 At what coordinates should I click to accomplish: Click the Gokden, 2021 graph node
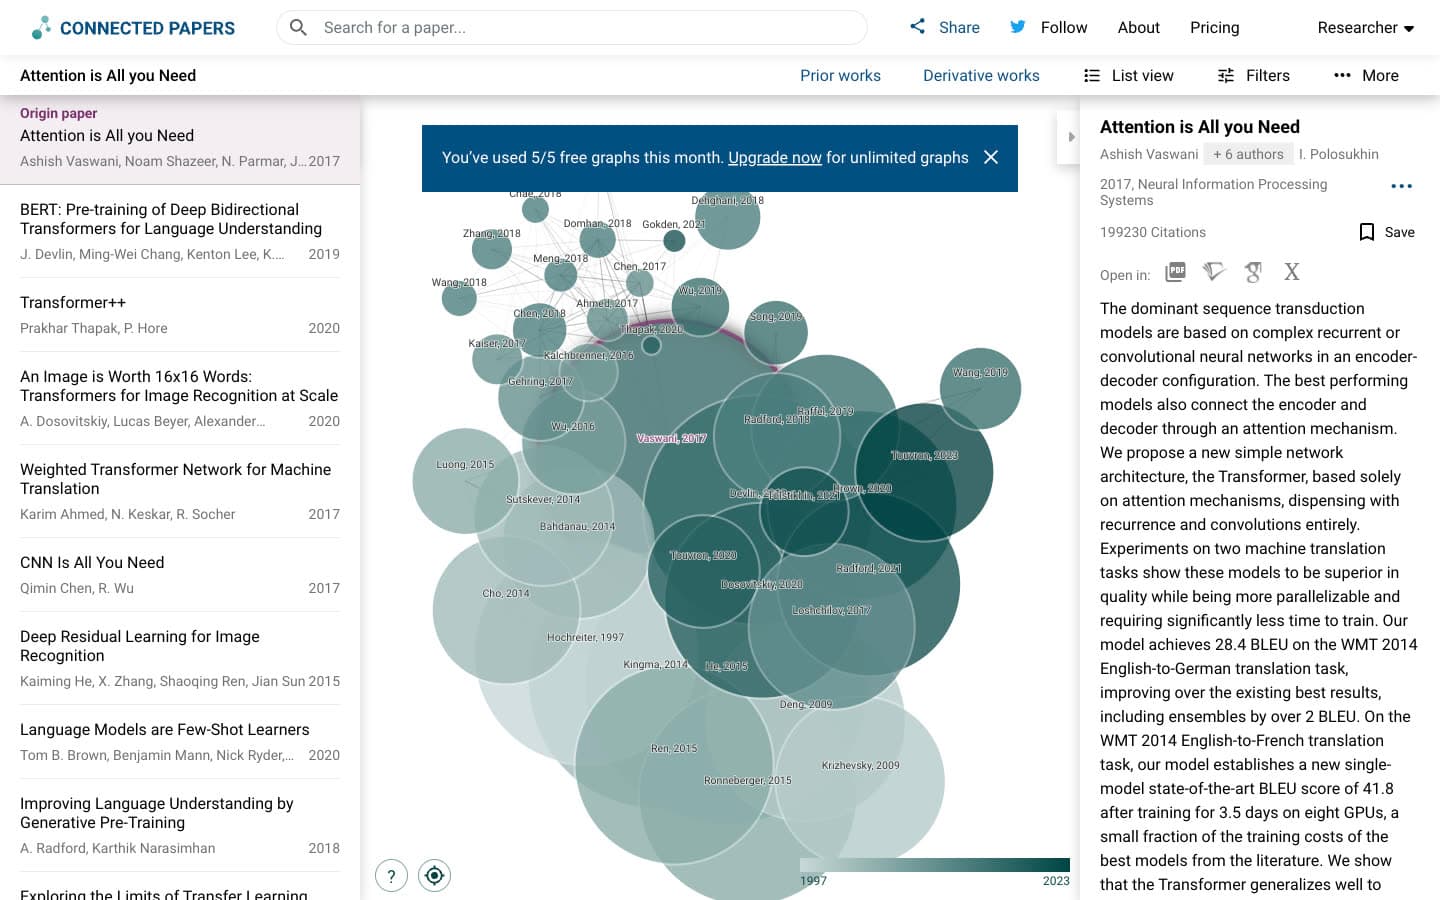pyautogui.click(x=674, y=240)
